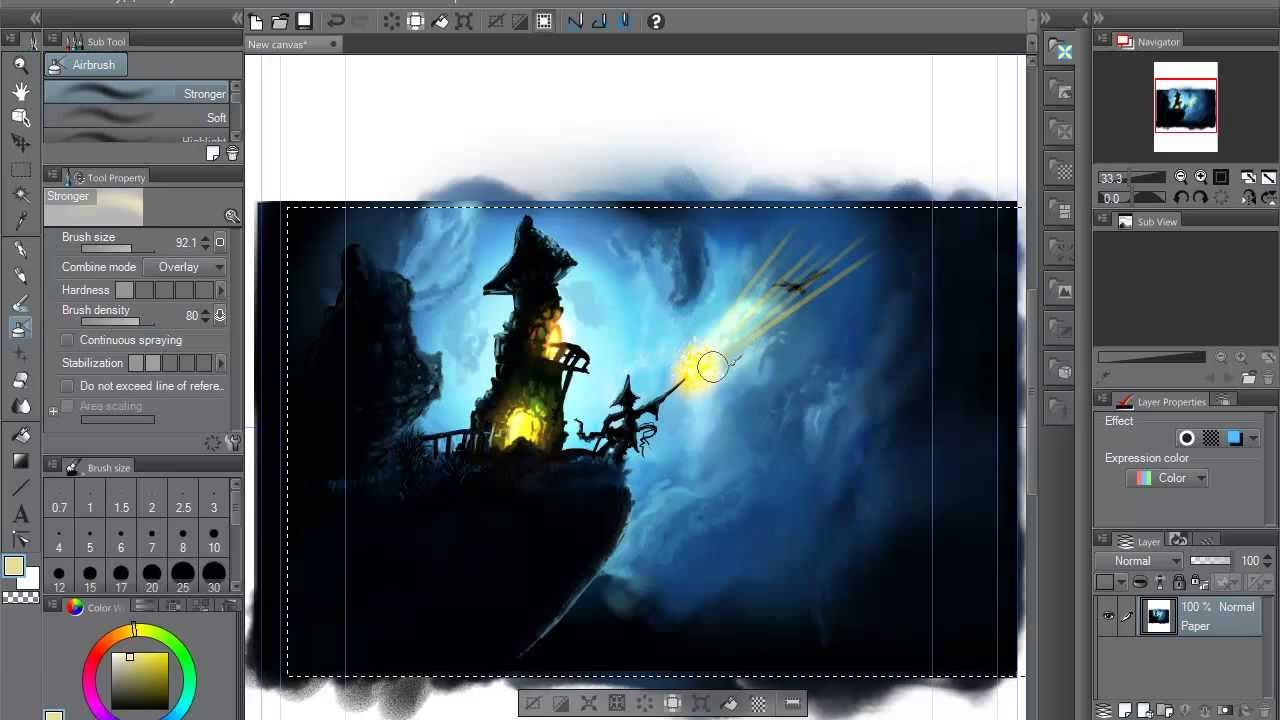Select the Pencil tool
This screenshot has width=1280, height=720.
[20, 276]
